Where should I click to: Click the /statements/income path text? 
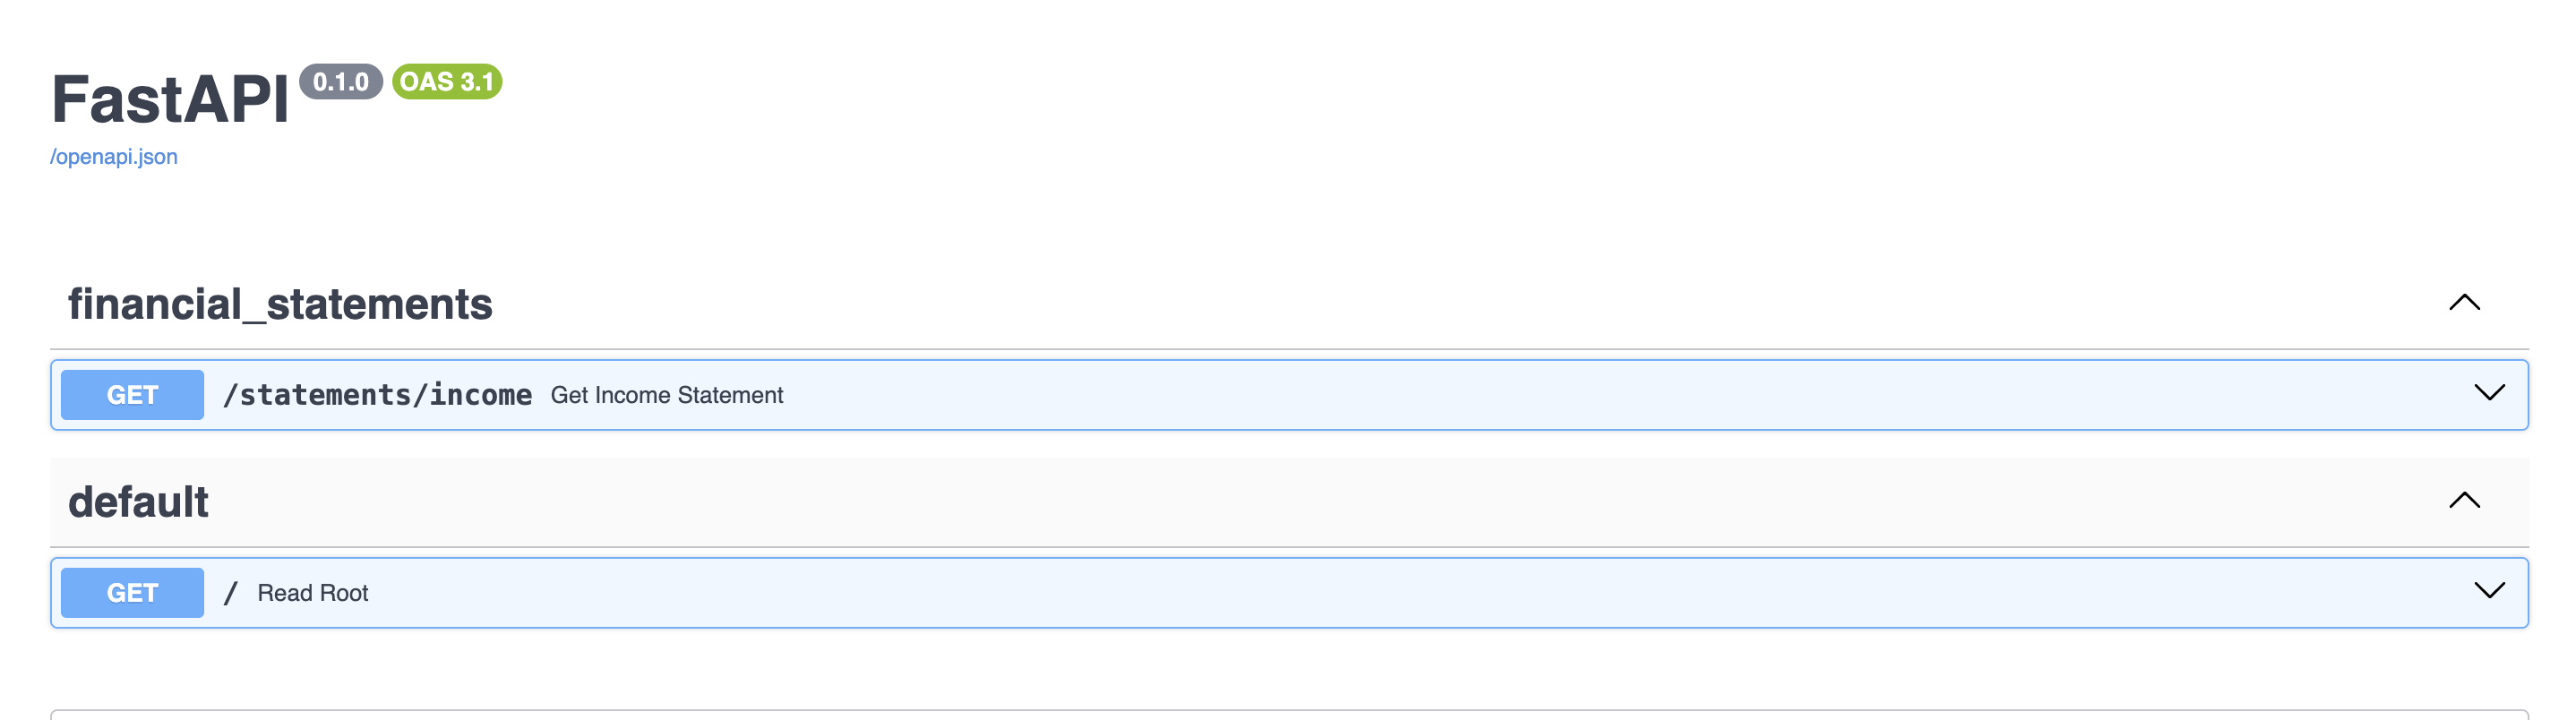point(377,395)
